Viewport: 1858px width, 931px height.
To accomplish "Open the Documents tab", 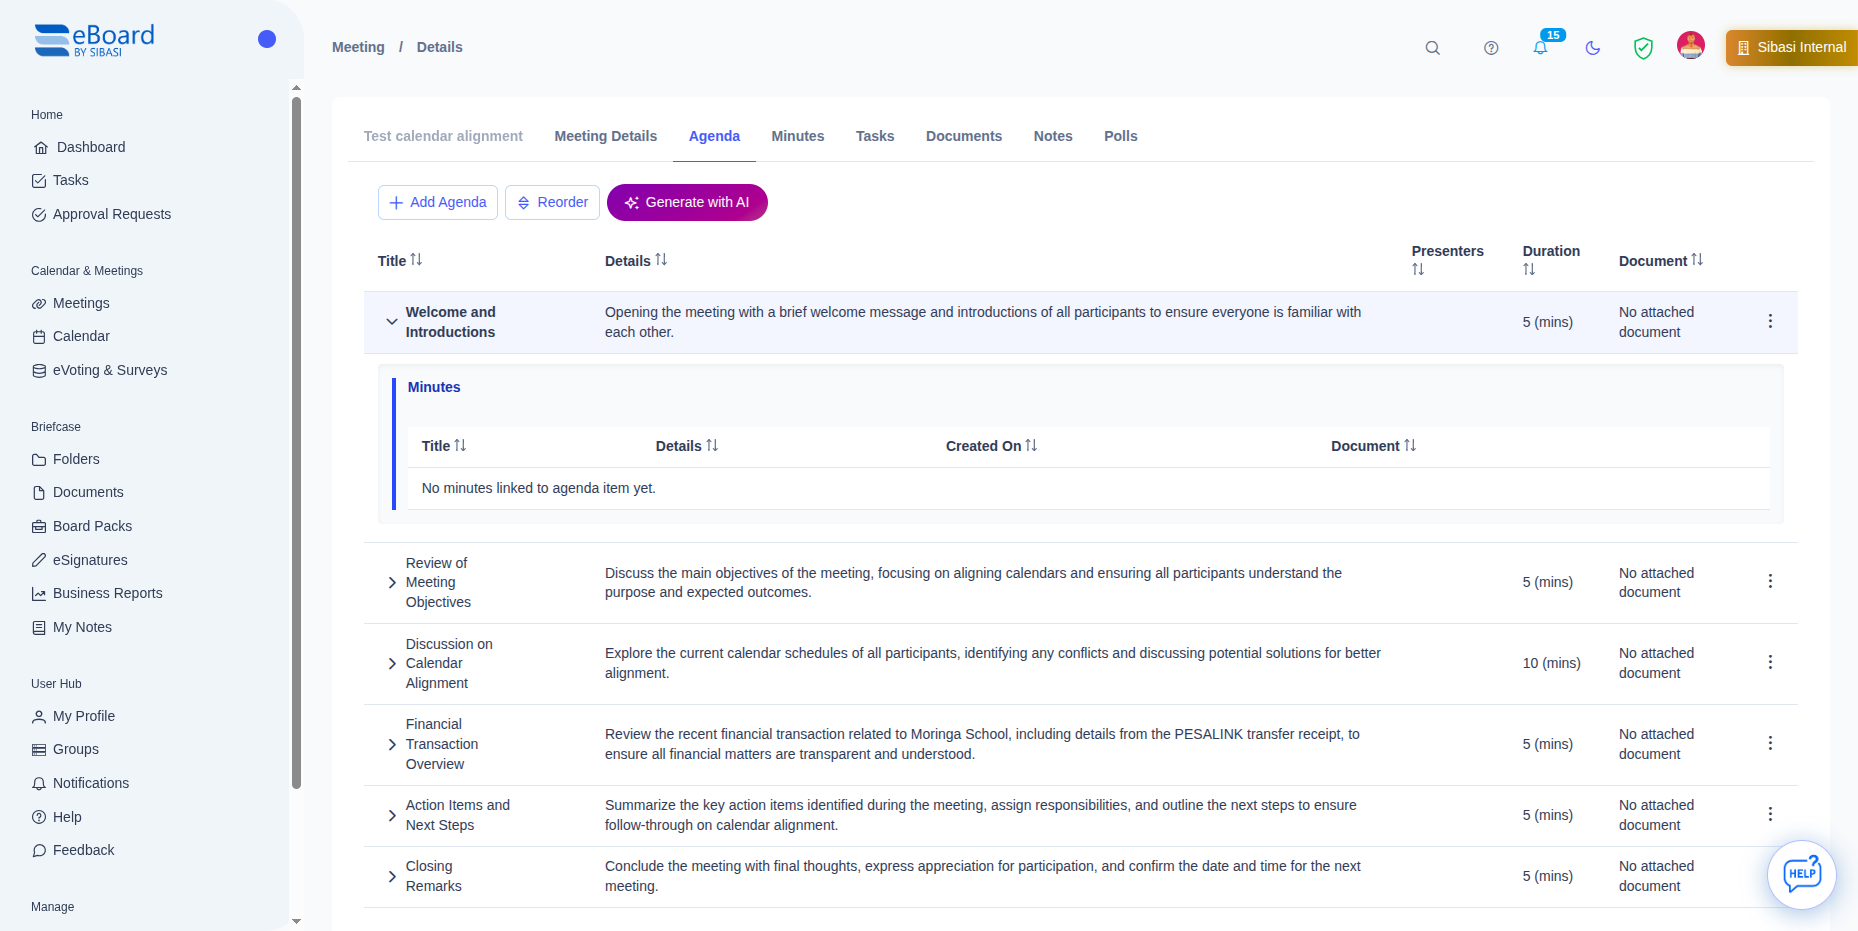I will pyautogui.click(x=963, y=136).
